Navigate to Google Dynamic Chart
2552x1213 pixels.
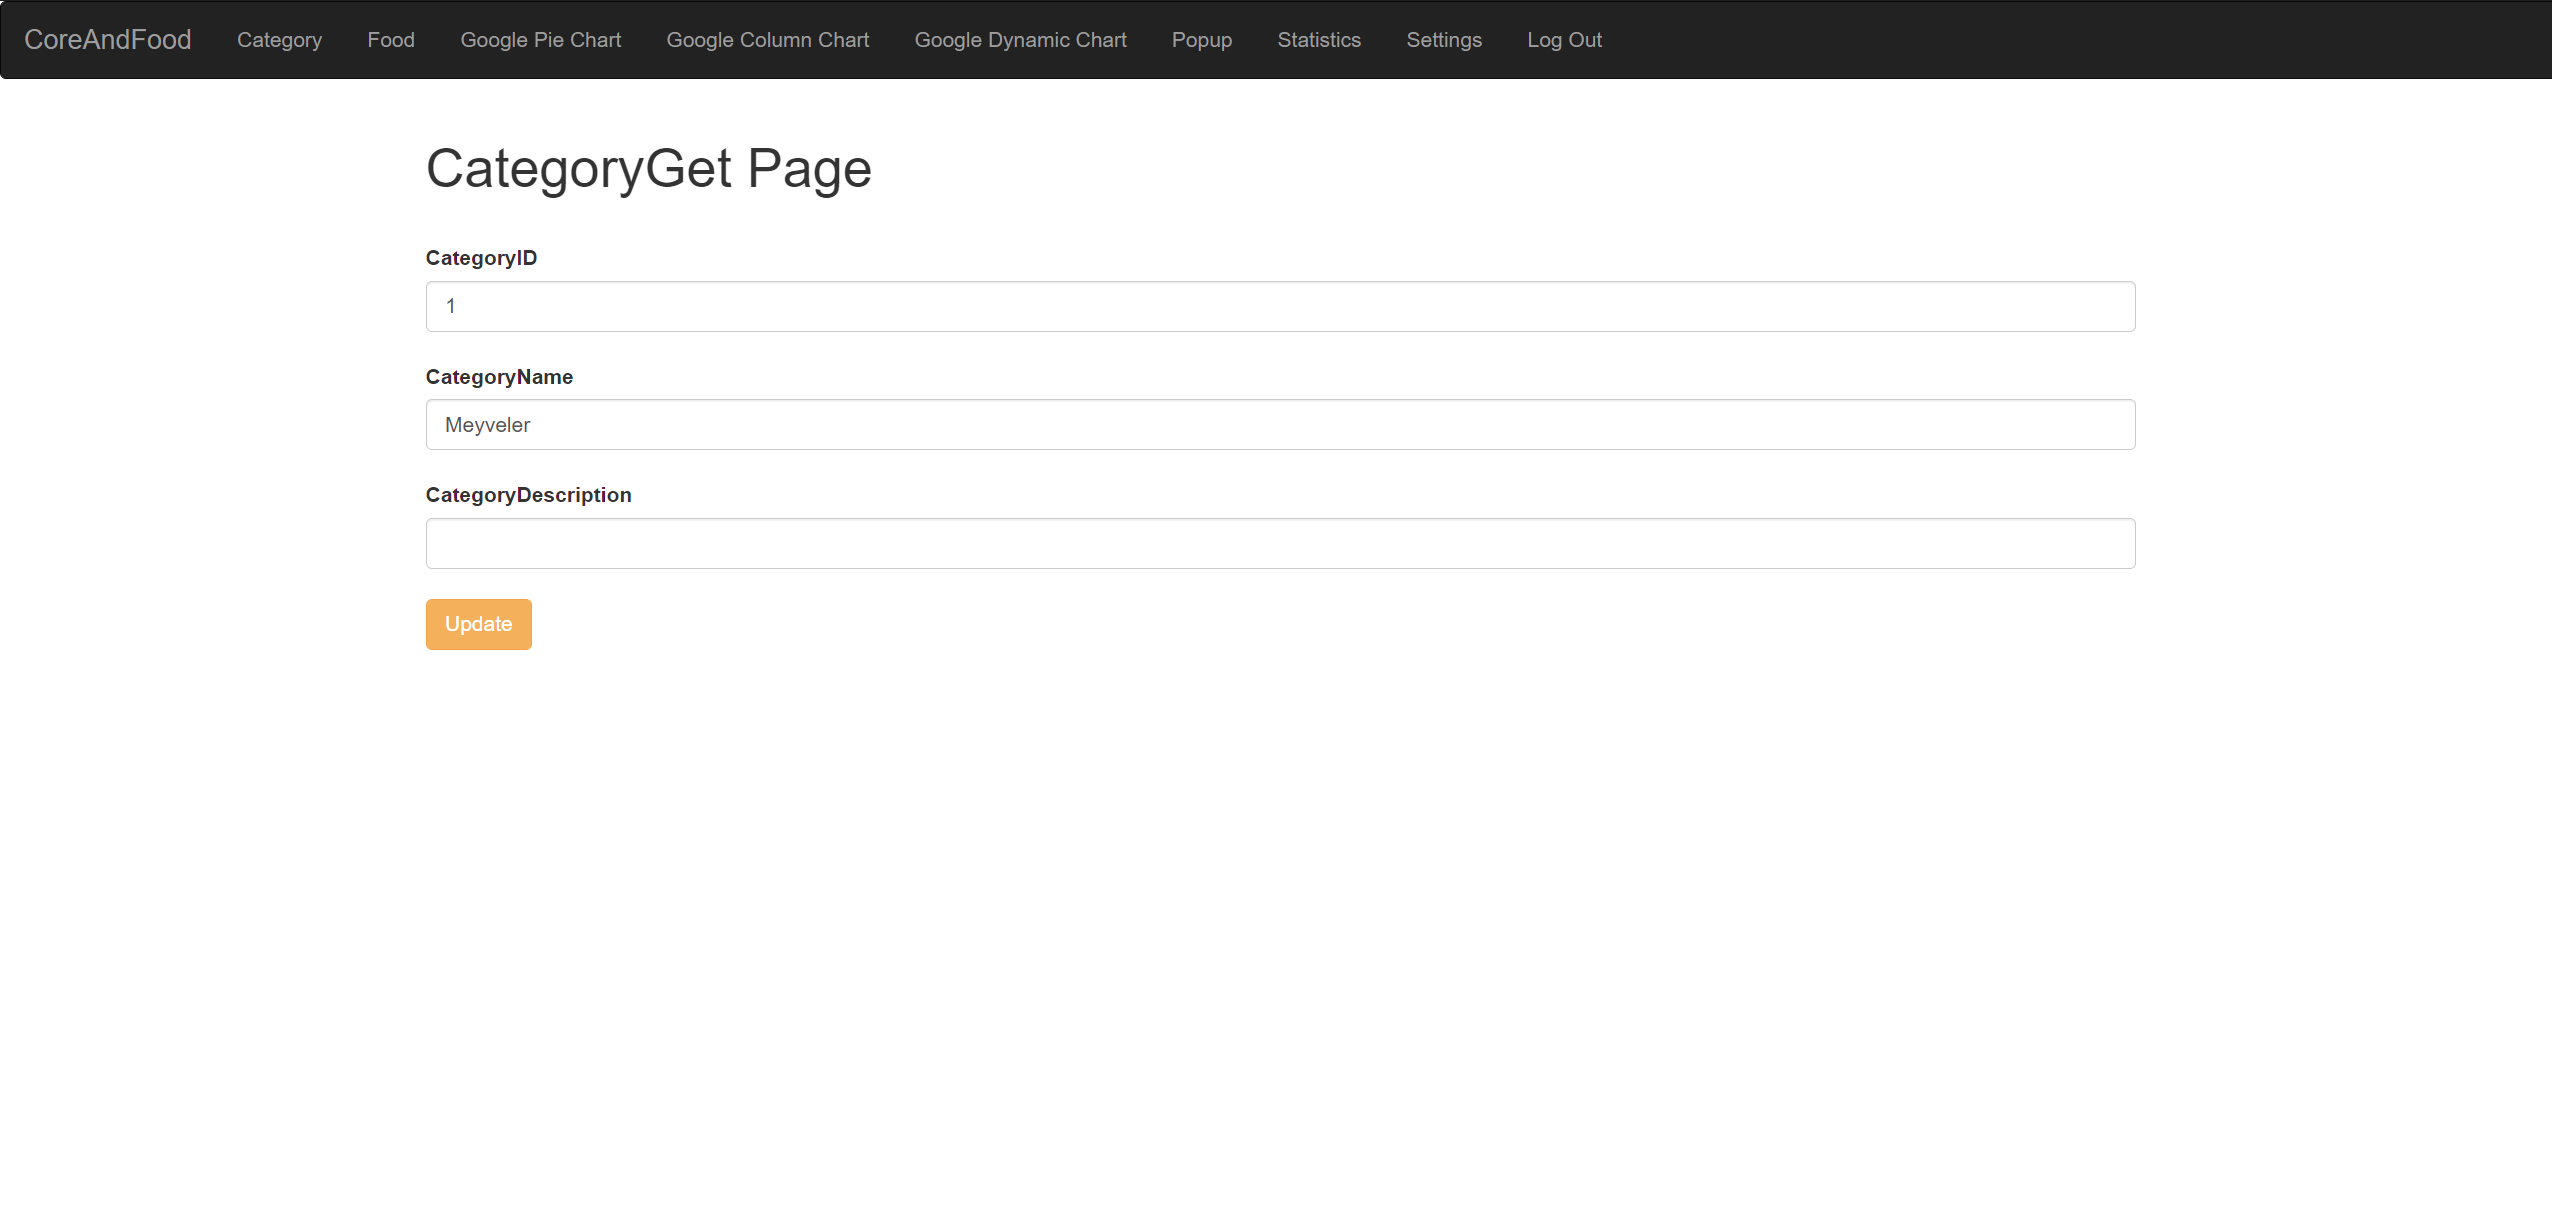(x=1020, y=39)
